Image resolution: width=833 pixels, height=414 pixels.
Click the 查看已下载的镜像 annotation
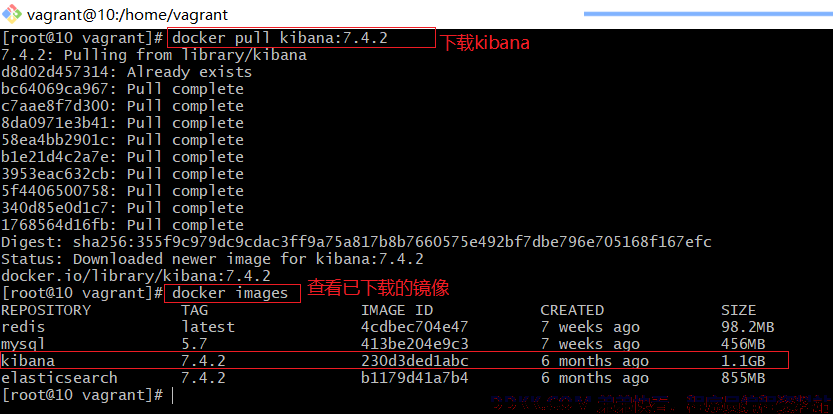pos(379,288)
